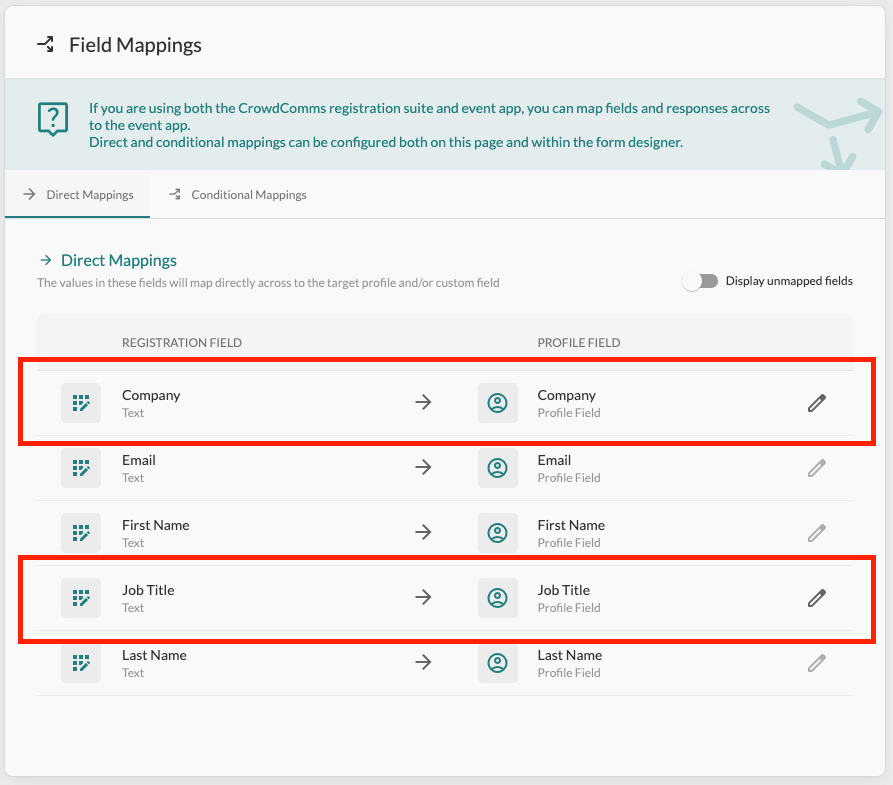This screenshot has width=893, height=785.
Task: Click the Email profile field avatar icon
Action: (x=497, y=468)
